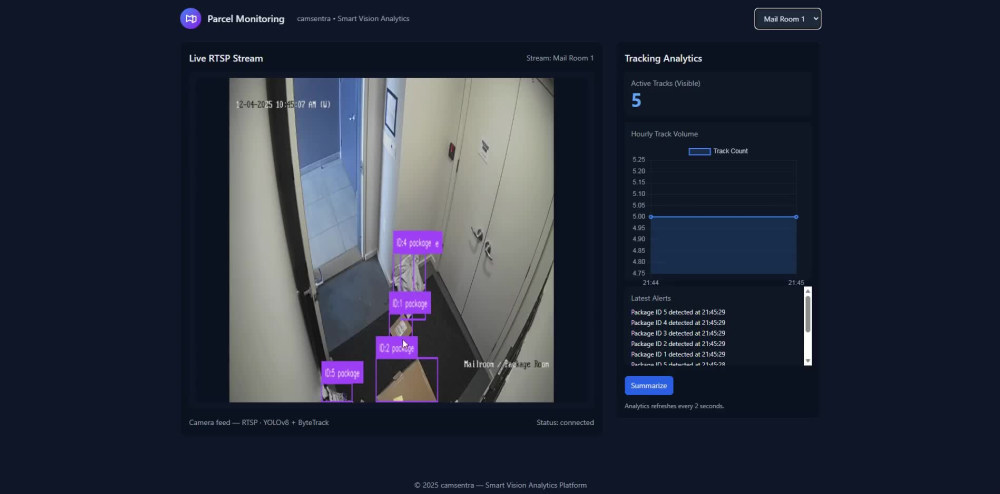Screen dimensions: 1000x494
Task: Click the Parcel Monitoring logo icon
Action: [191, 18]
